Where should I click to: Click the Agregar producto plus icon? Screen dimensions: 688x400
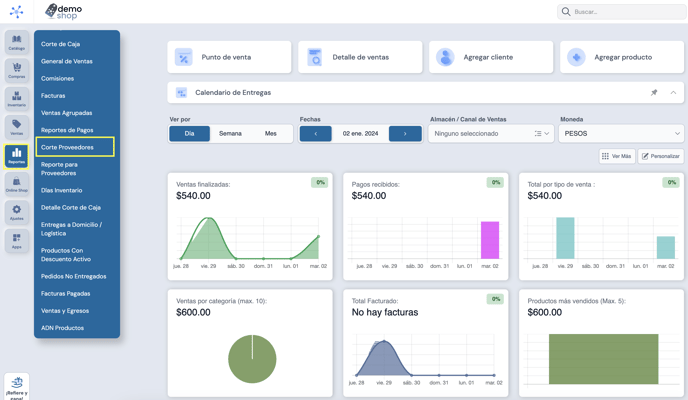pos(576,57)
